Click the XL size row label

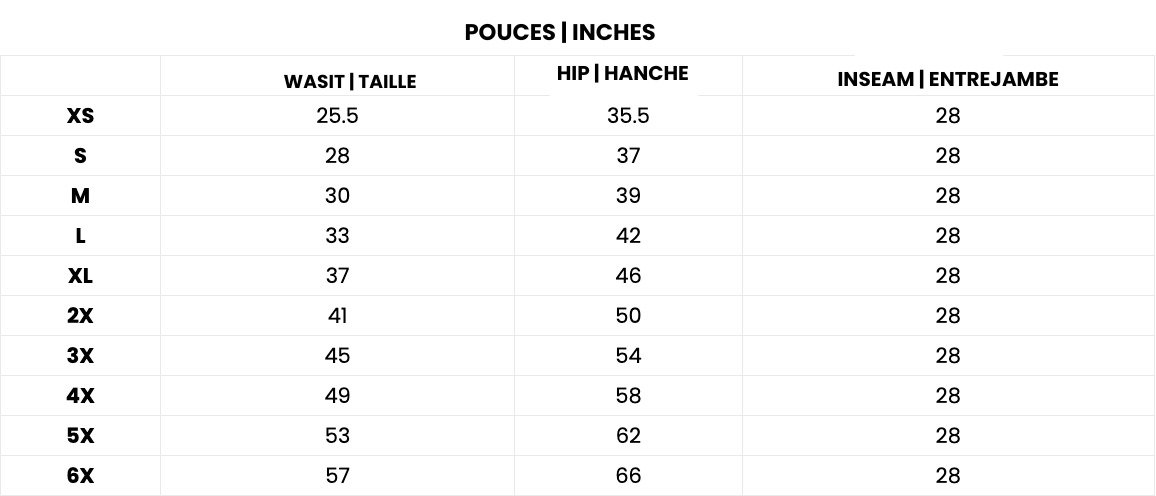(x=80, y=276)
